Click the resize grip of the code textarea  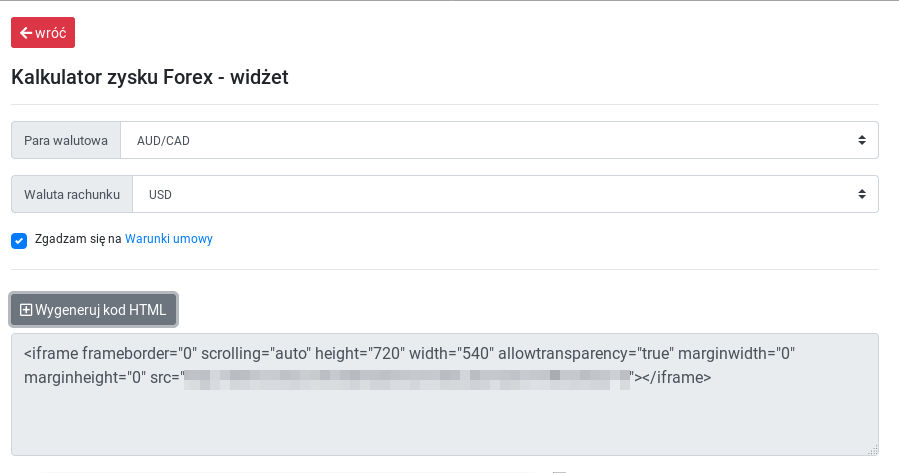(873, 450)
